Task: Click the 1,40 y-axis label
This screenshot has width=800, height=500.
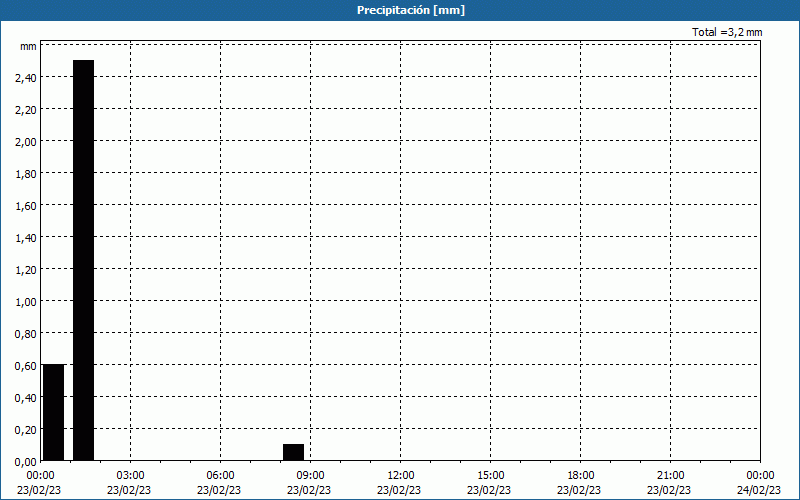Action: tap(26, 238)
